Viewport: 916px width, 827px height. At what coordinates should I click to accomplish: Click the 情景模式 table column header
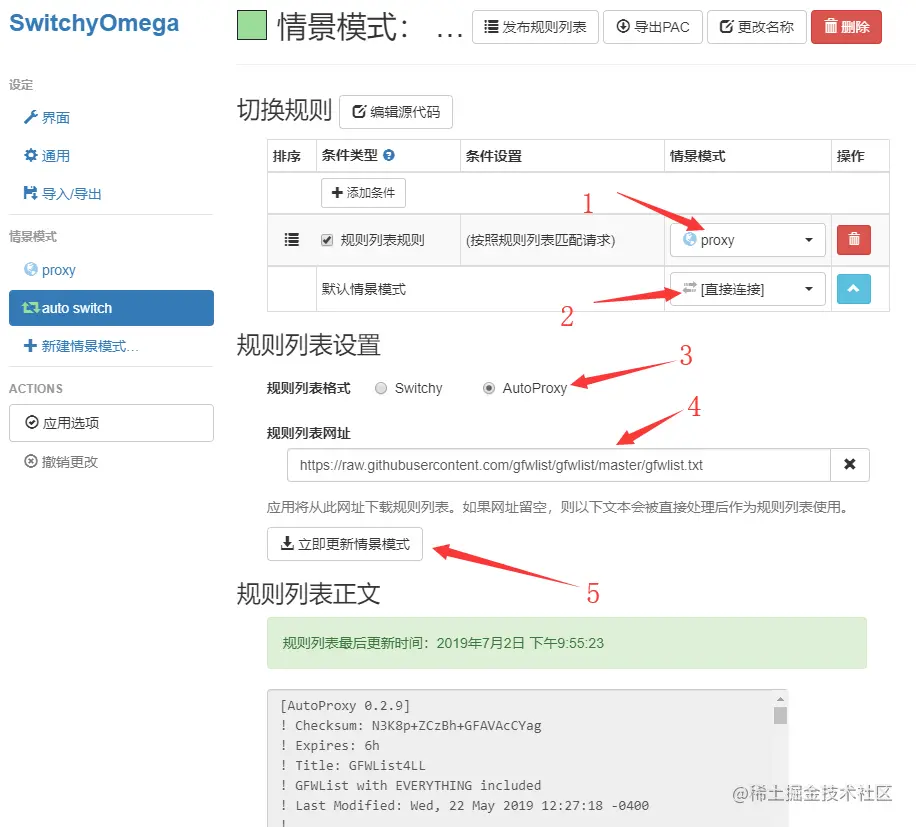click(697, 156)
